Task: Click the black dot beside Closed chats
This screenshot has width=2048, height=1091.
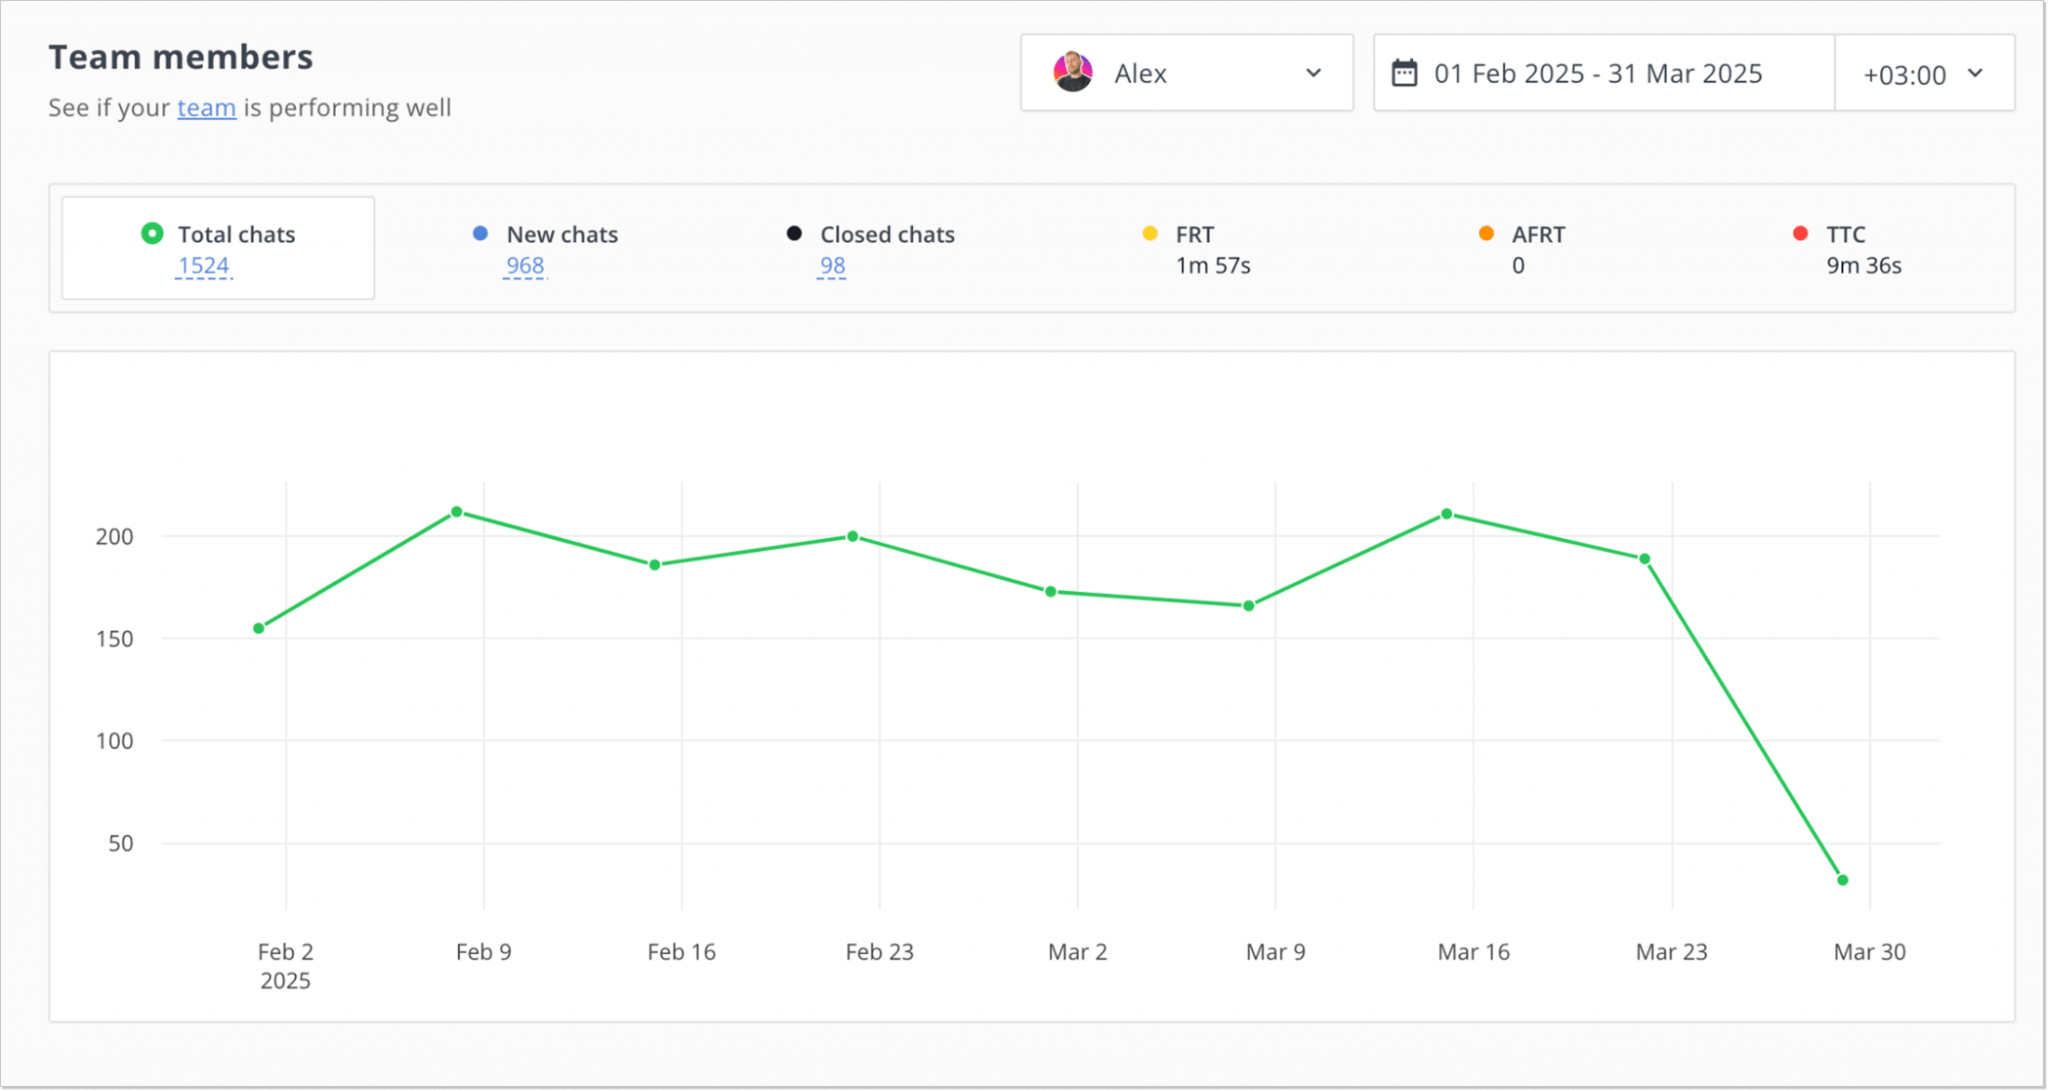Action: (x=793, y=233)
